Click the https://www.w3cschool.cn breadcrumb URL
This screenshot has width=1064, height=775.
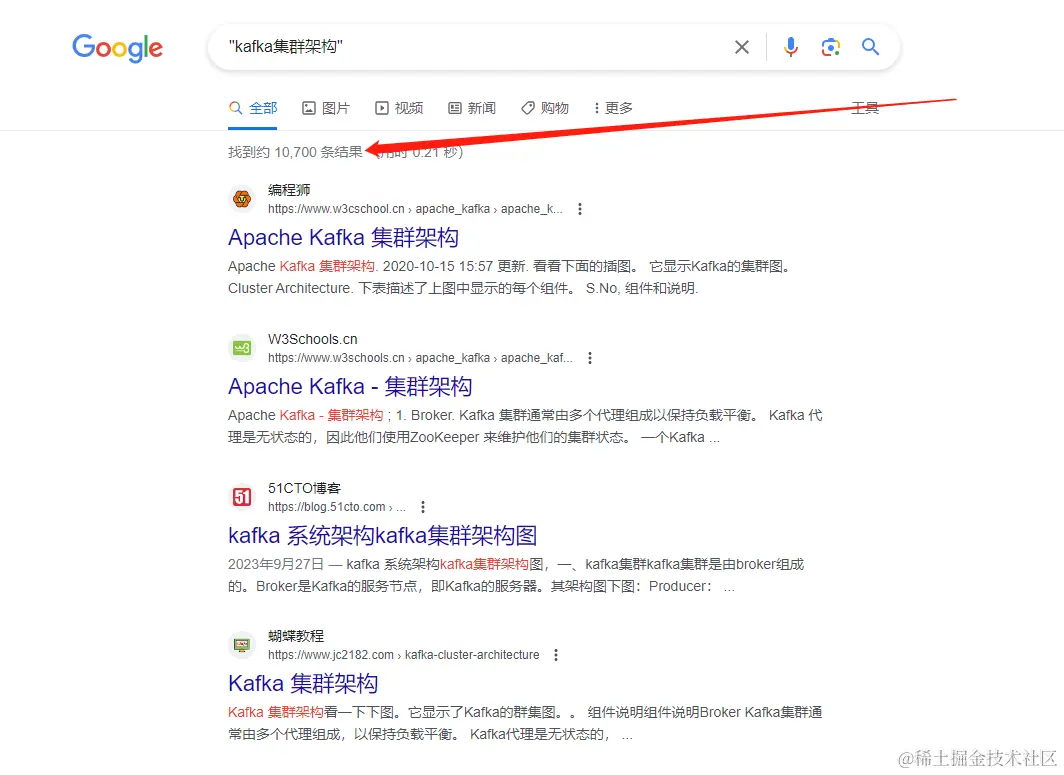coord(415,209)
